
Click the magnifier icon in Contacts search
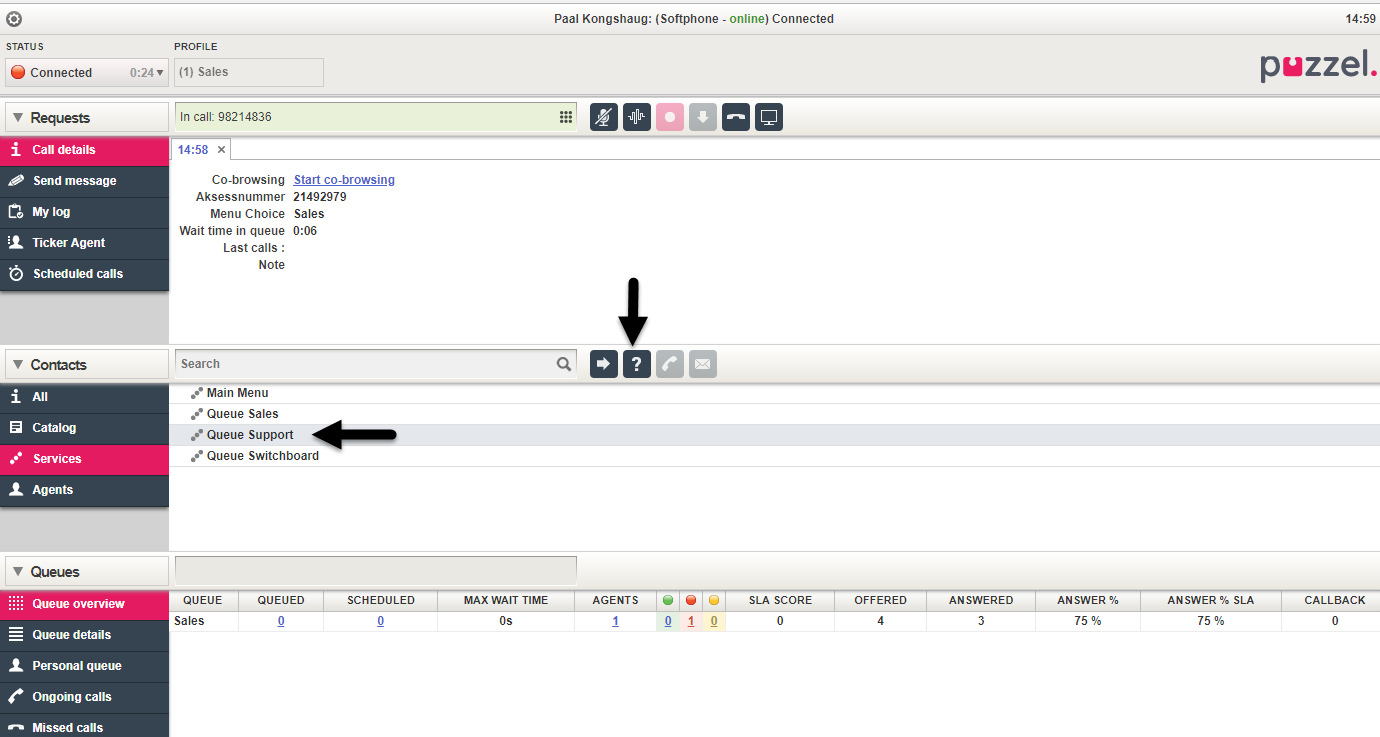564,364
